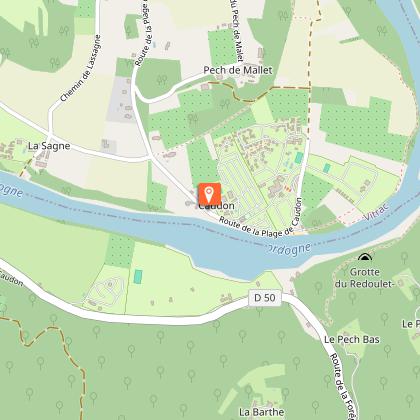Click the orange location pin marker
The width and height of the screenshot is (420, 420).
[210, 194]
